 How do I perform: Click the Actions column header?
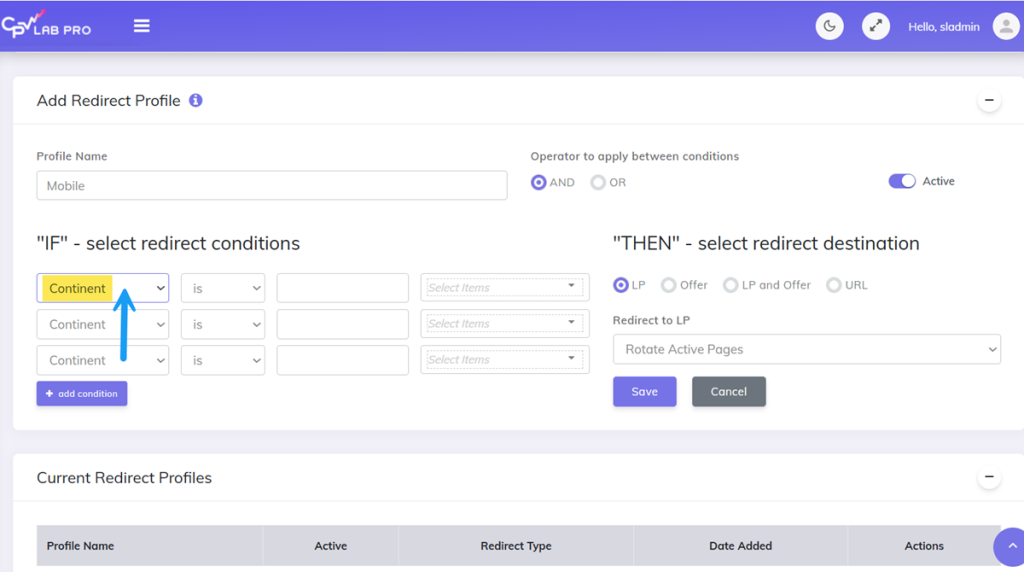point(923,546)
